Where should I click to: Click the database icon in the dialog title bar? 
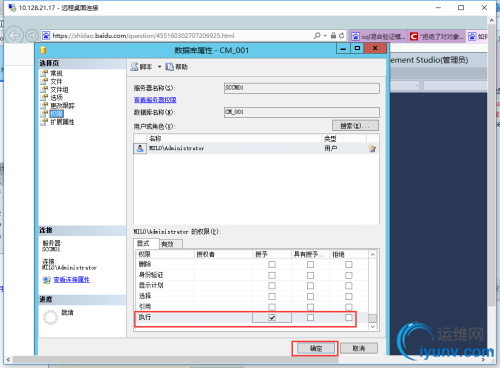coord(43,50)
